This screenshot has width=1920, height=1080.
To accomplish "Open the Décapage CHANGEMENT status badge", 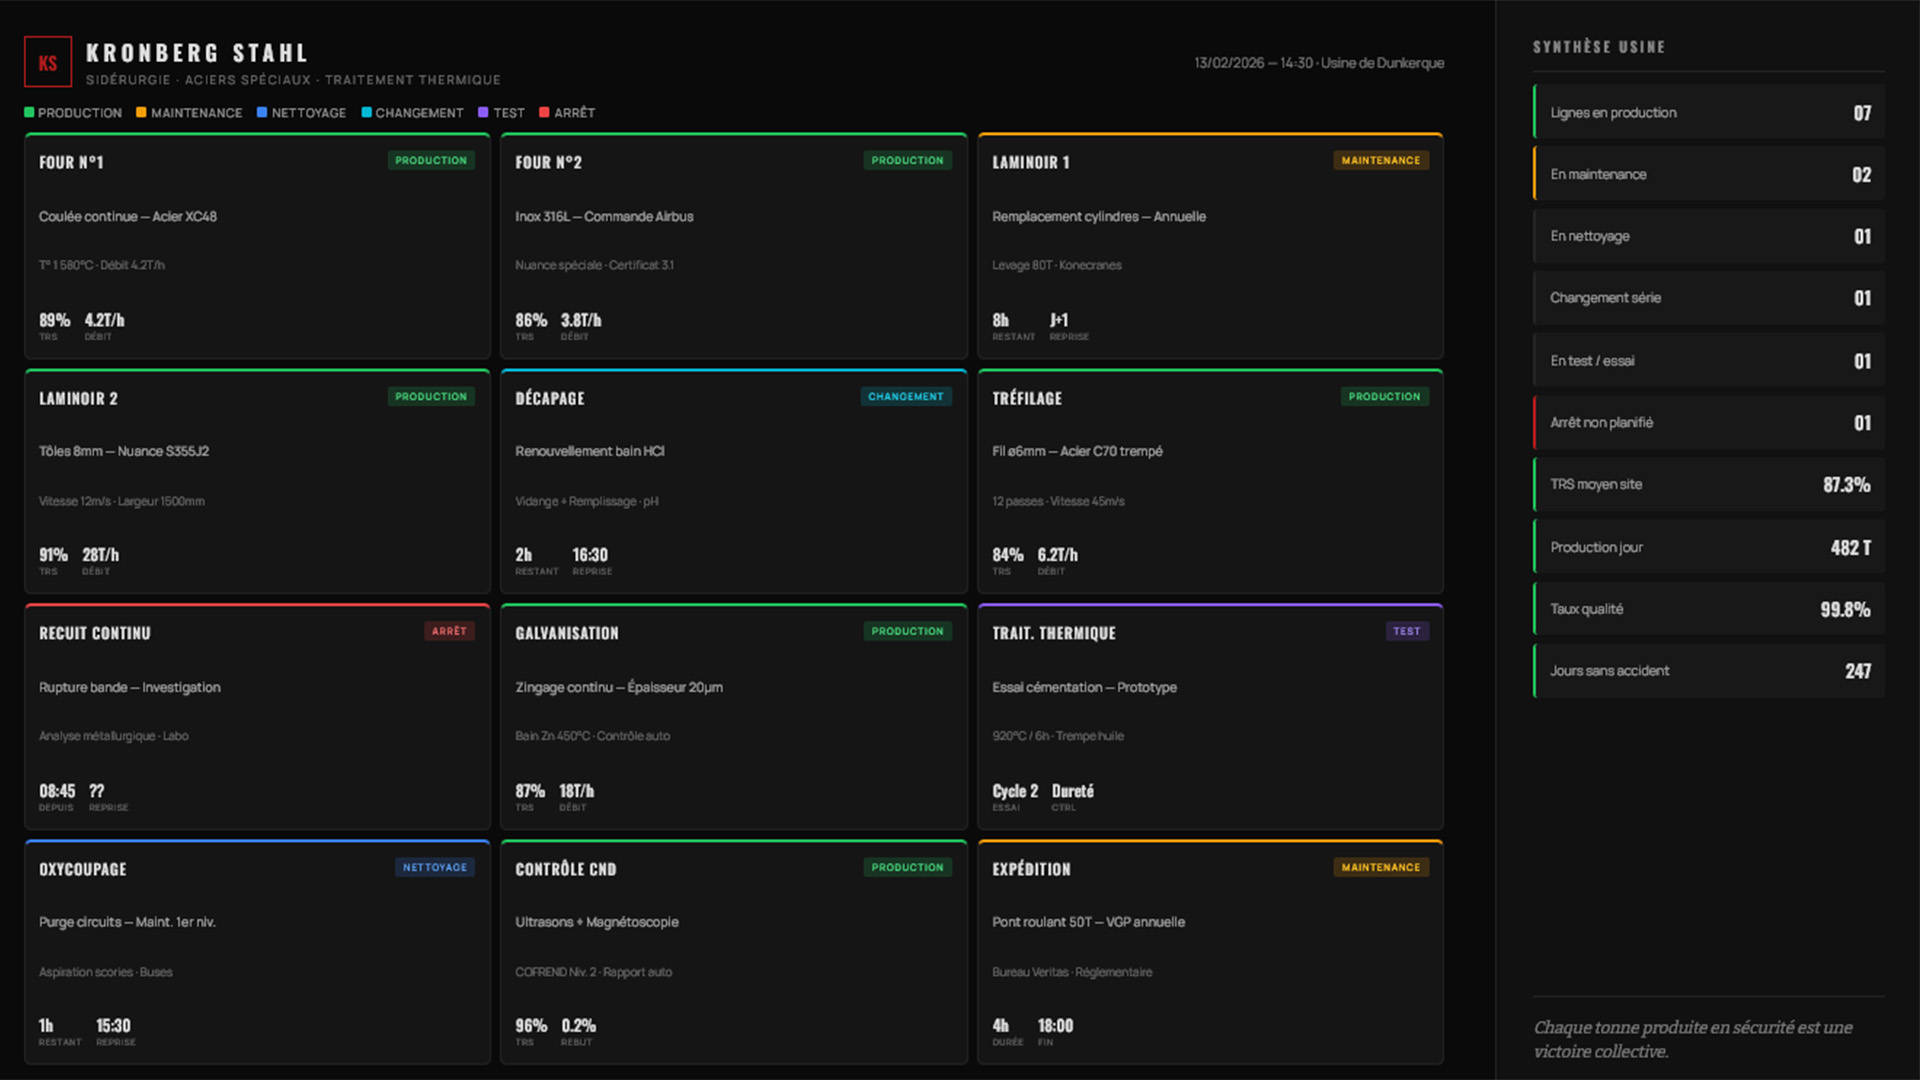I will 905,396.
